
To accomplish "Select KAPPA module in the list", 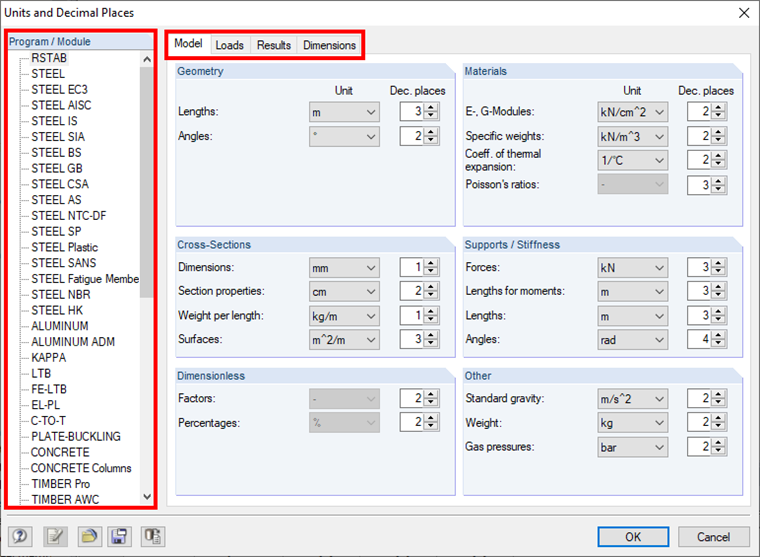I will click(48, 358).
